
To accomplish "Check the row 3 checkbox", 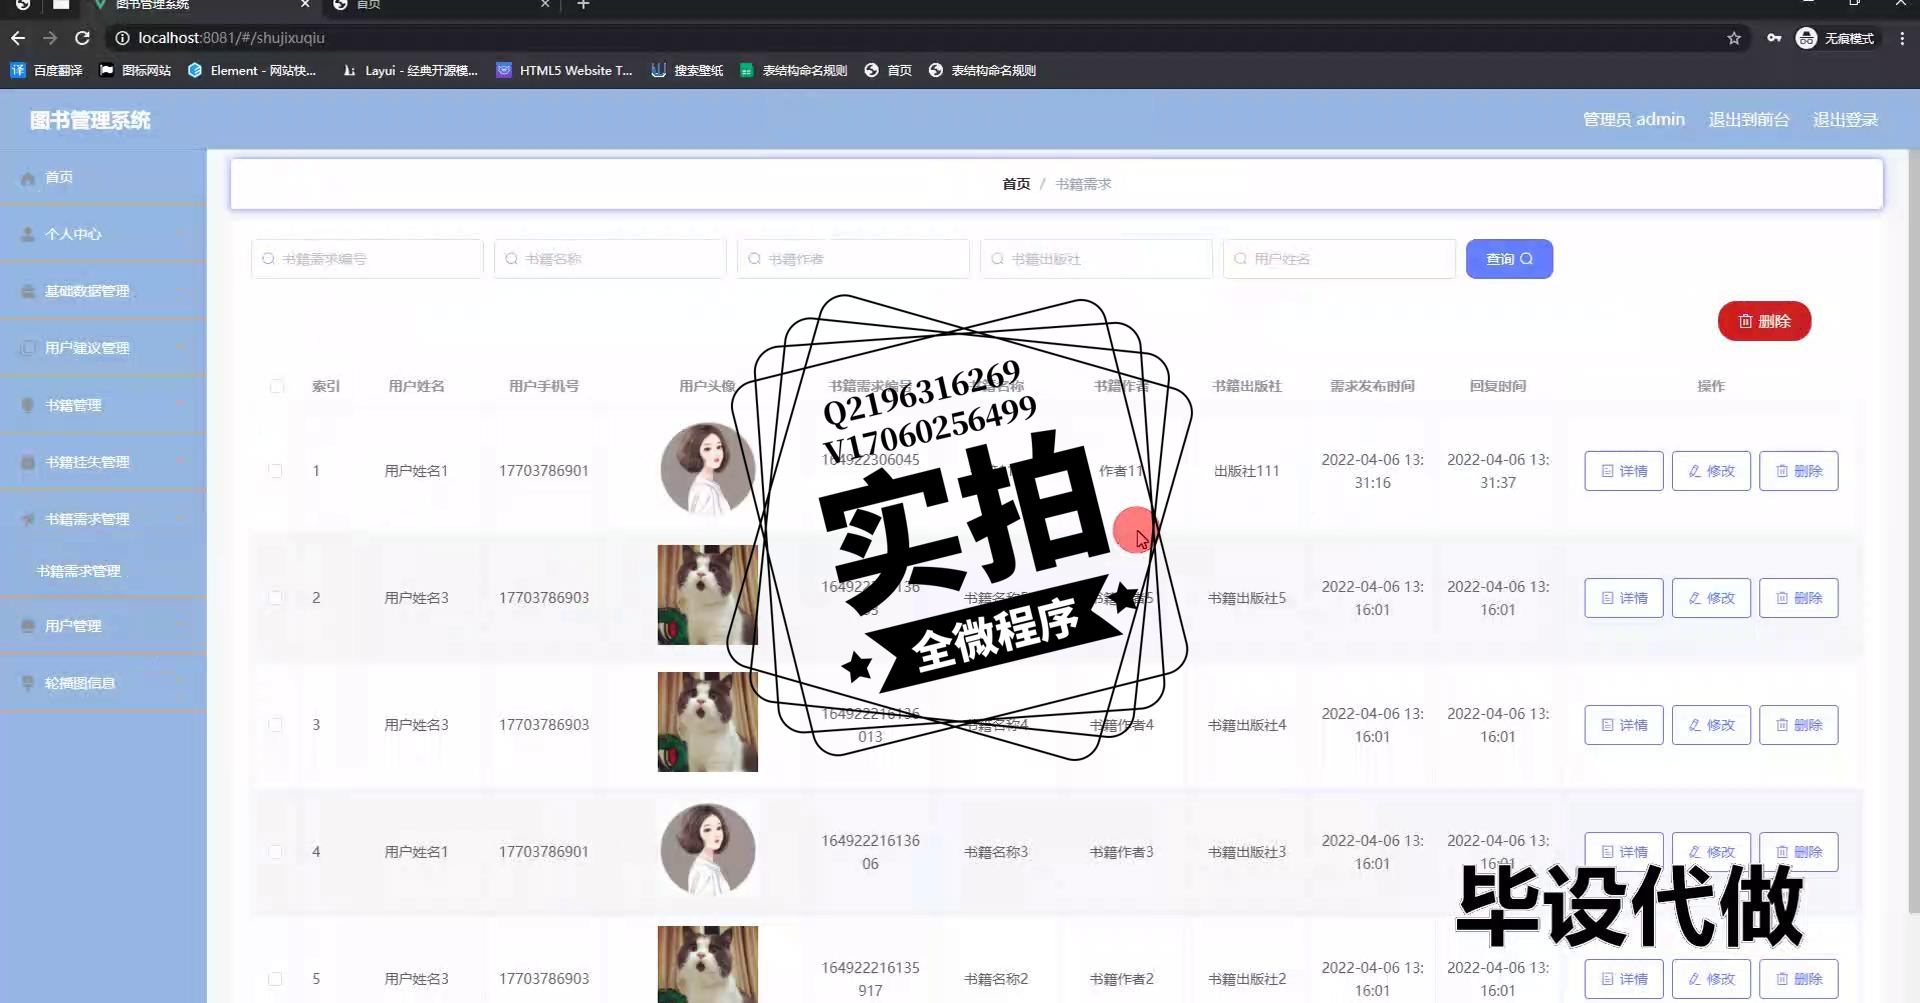I will [276, 725].
